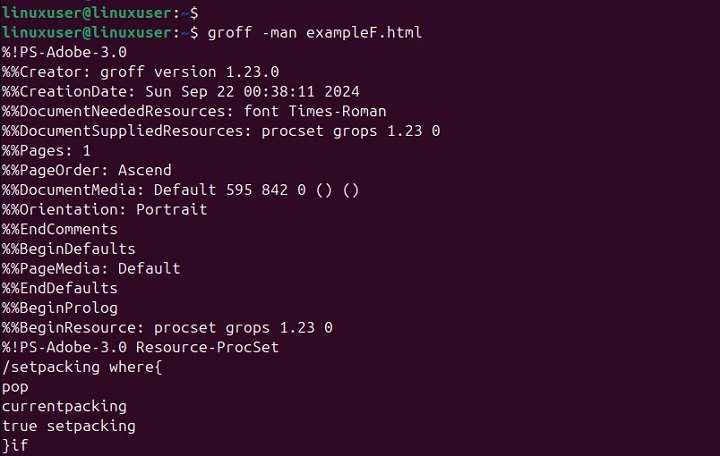Image resolution: width=720 pixels, height=456 pixels.
Task: Click the %%BeginDefaults line
Action: click(68, 249)
